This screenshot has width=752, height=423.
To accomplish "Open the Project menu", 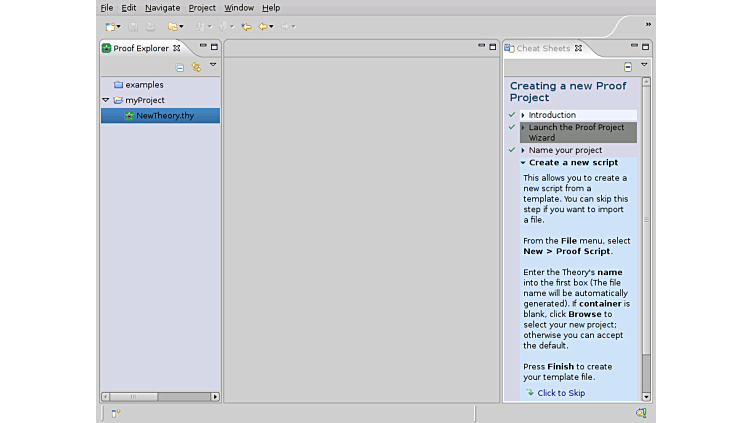I will tap(202, 8).
